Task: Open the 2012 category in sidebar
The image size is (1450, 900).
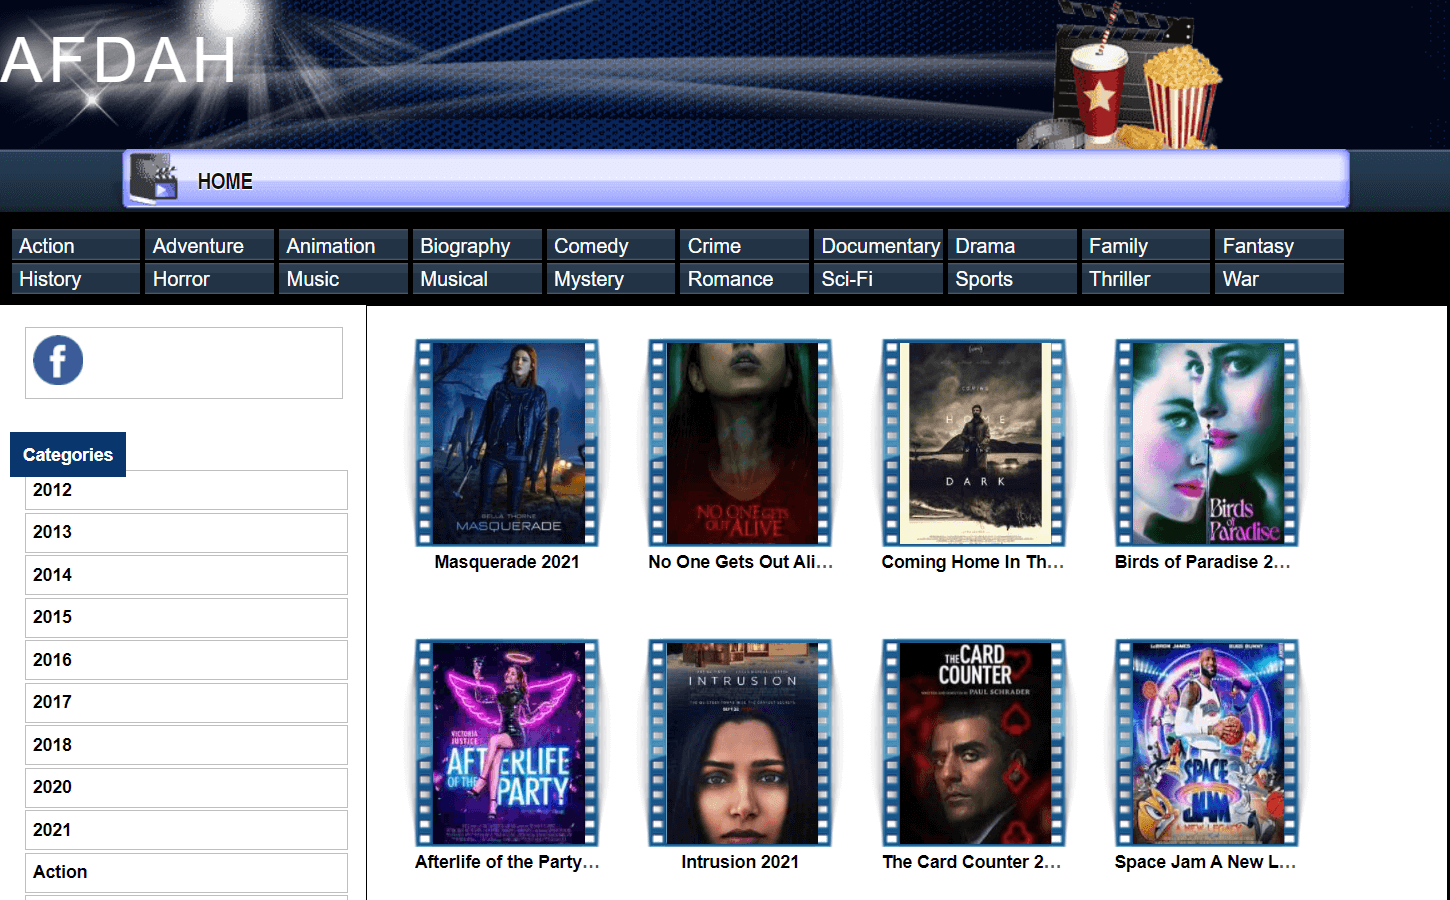Action: (x=186, y=490)
